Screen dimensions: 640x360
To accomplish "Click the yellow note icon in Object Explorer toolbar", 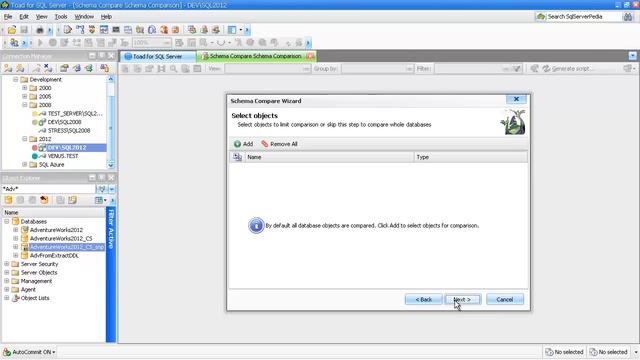I will tap(73, 200).
